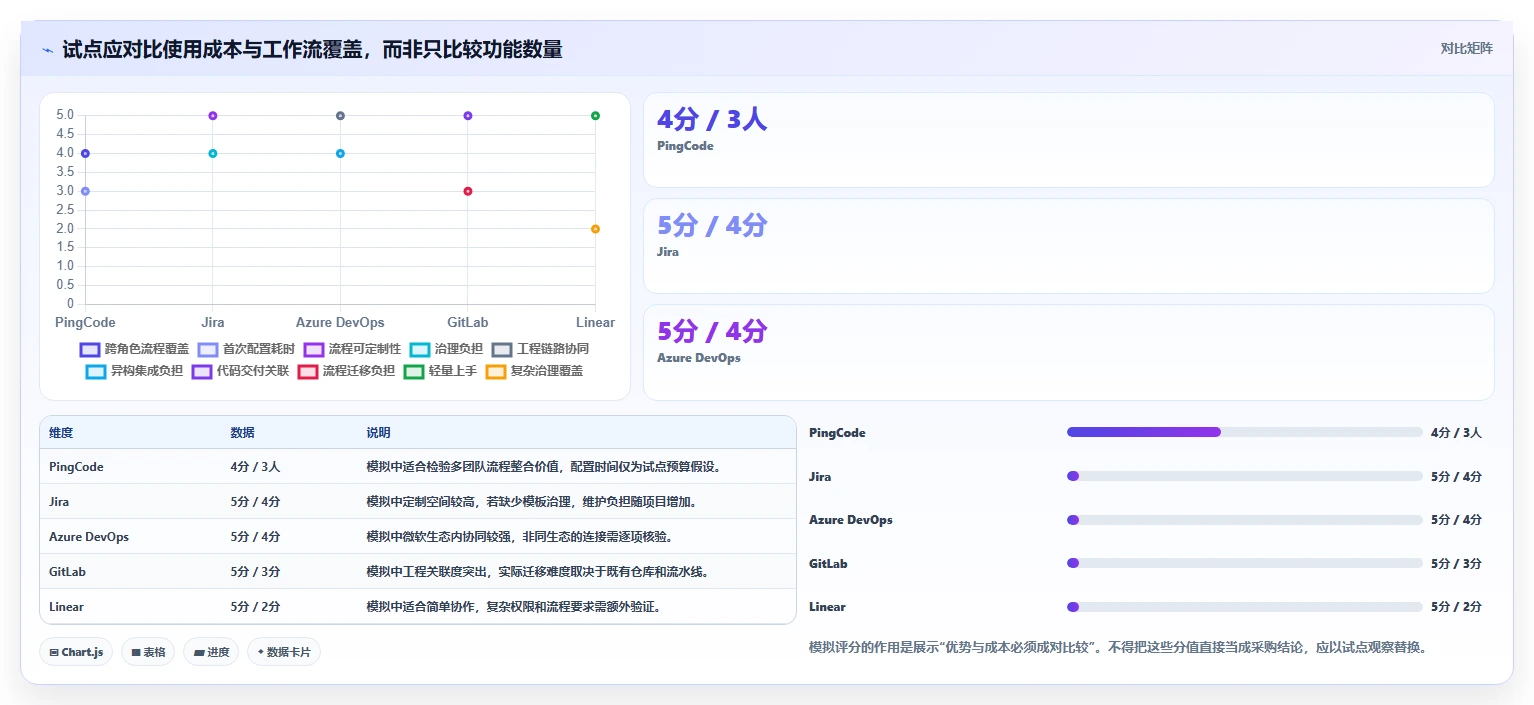Toggle the 跨角色流程覆盖 legend item
The image size is (1534, 705).
coord(134,349)
